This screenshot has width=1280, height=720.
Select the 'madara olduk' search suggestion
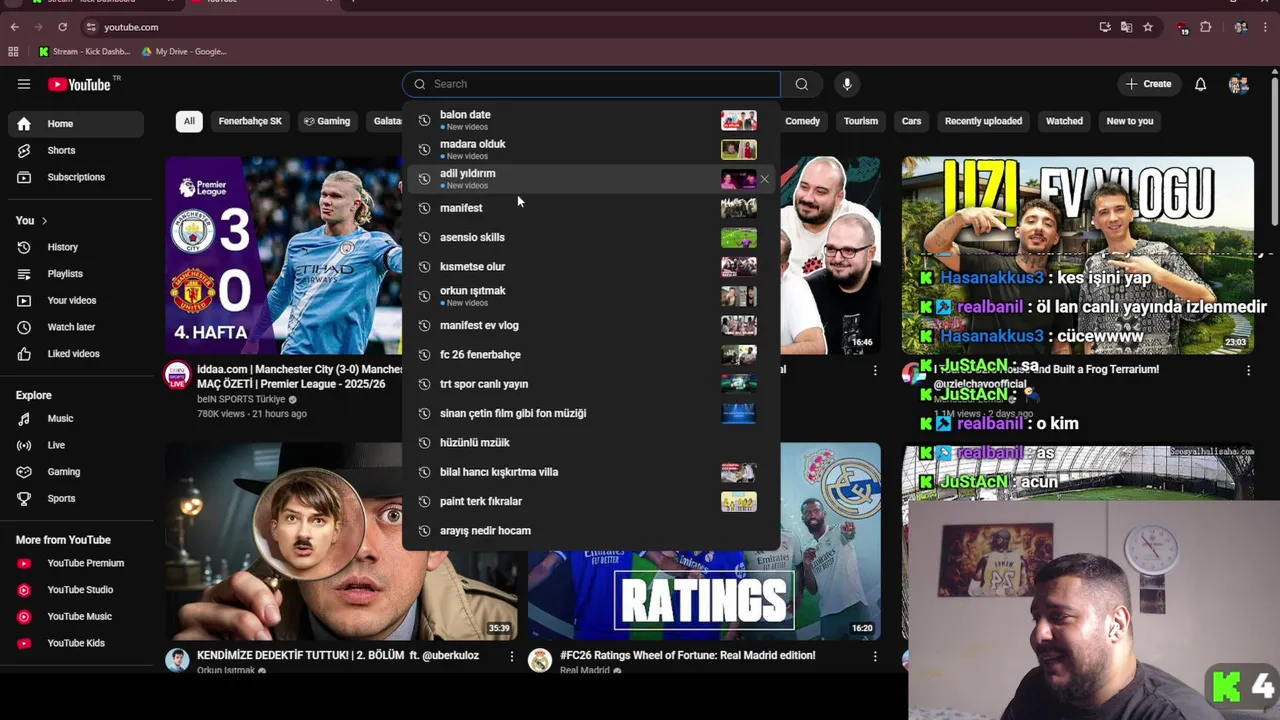click(x=591, y=149)
